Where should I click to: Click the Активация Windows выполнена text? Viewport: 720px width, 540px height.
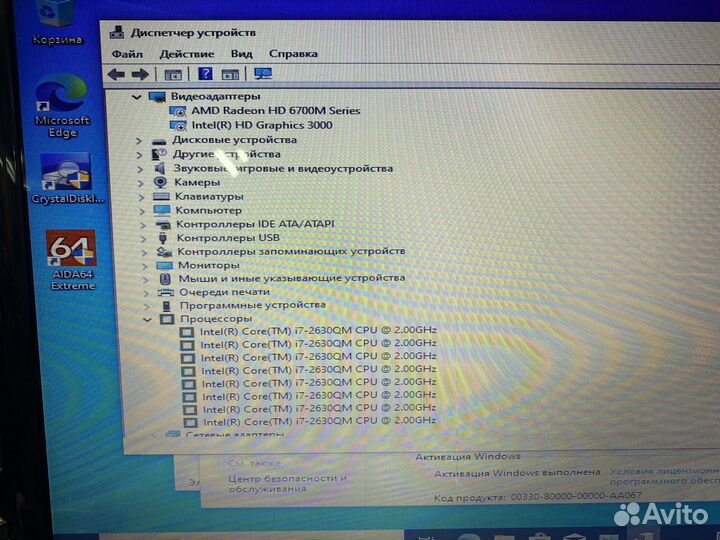pos(517,473)
